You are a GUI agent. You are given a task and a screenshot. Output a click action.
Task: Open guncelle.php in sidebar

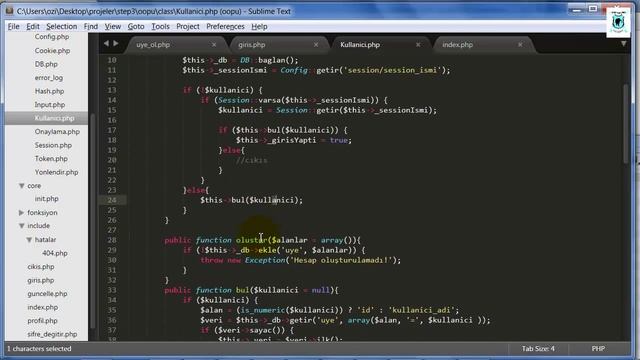(47, 293)
